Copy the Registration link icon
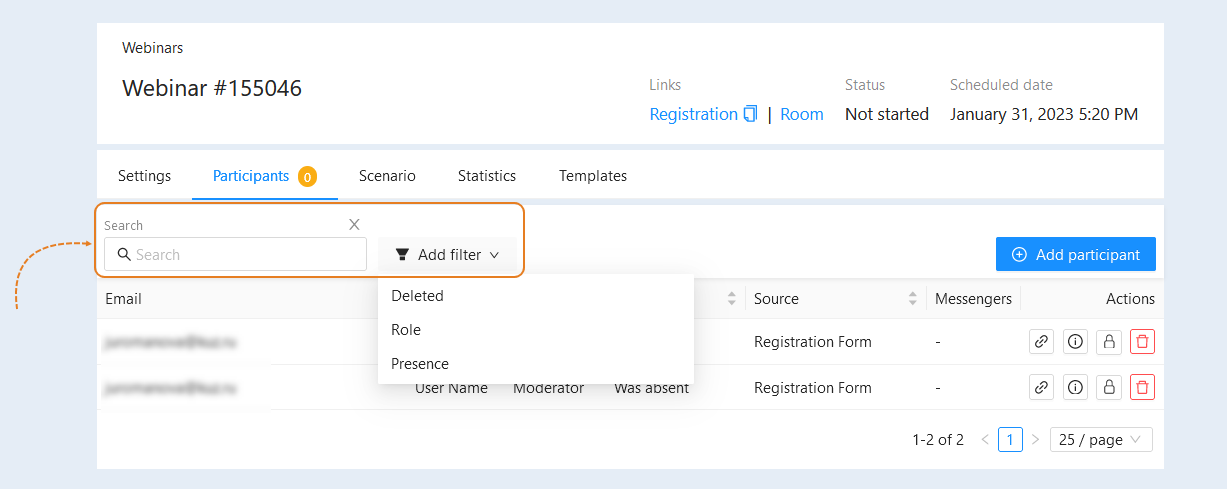This screenshot has width=1227, height=489. pyautogui.click(x=750, y=114)
